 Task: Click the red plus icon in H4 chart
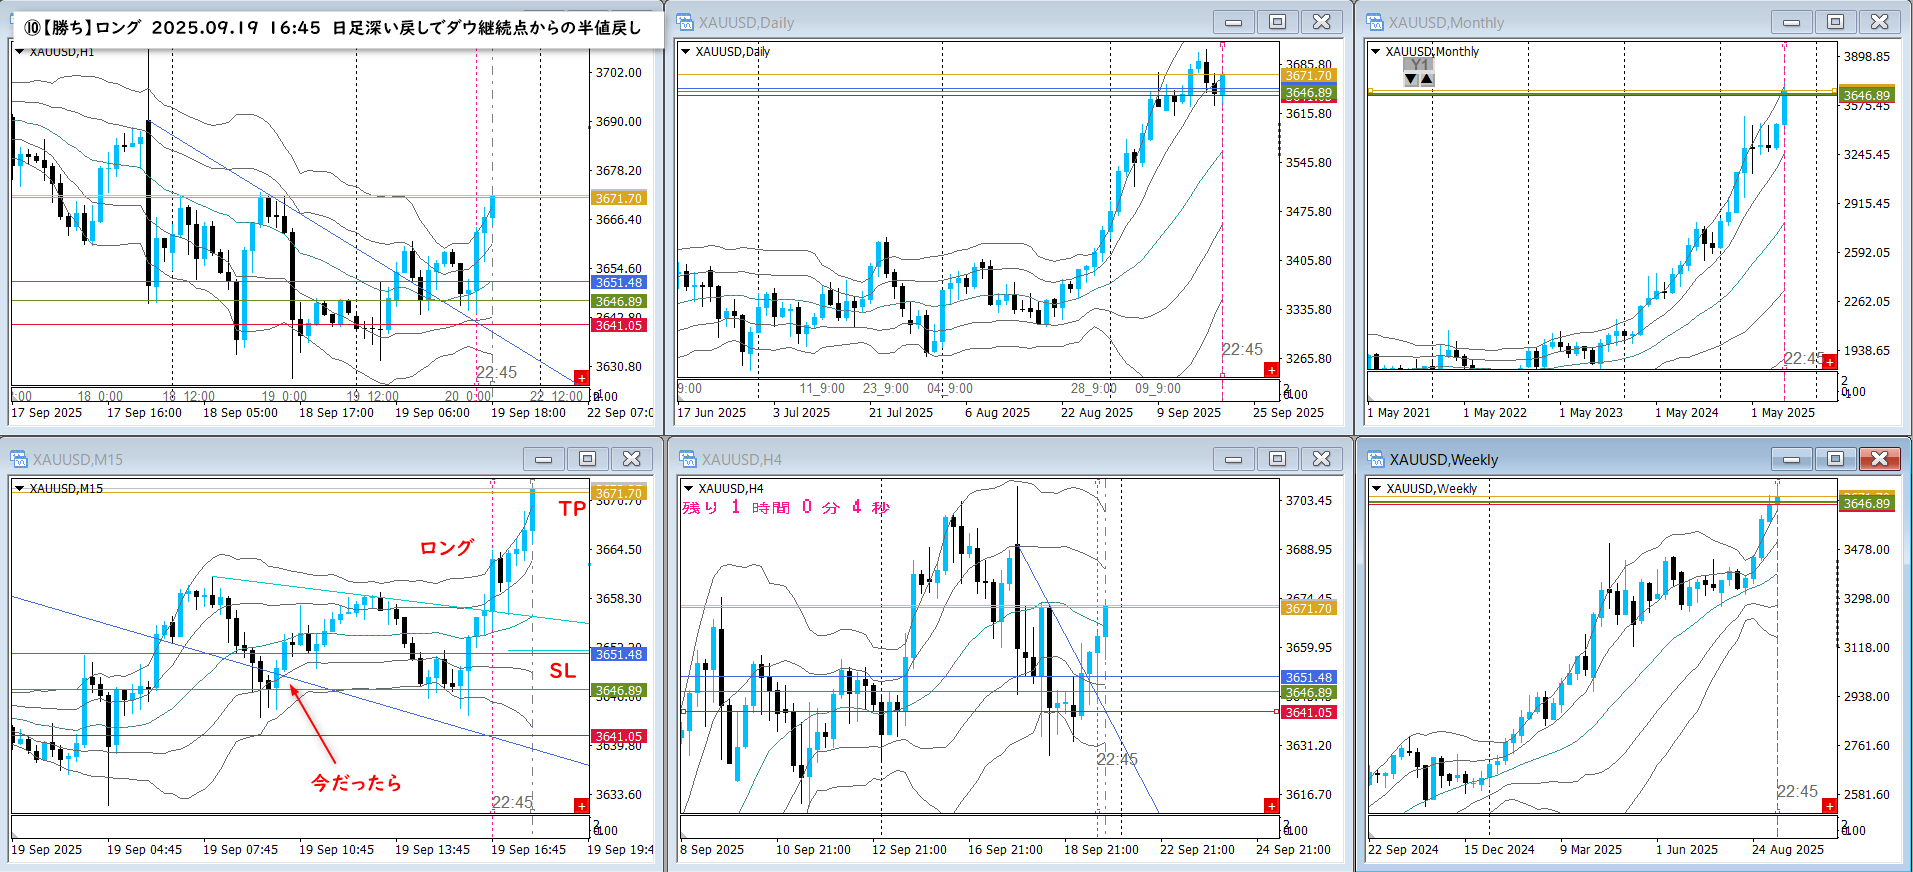click(x=1271, y=806)
